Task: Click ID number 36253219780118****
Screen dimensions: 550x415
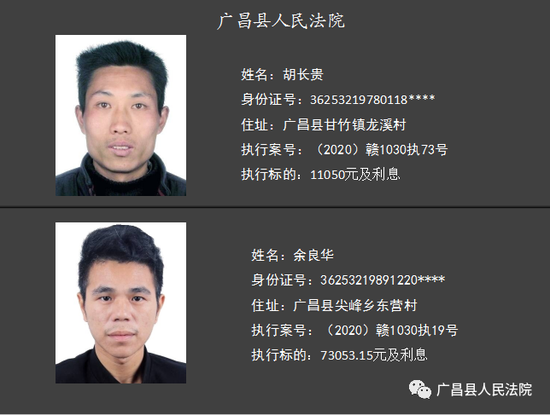Action: (x=373, y=100)
